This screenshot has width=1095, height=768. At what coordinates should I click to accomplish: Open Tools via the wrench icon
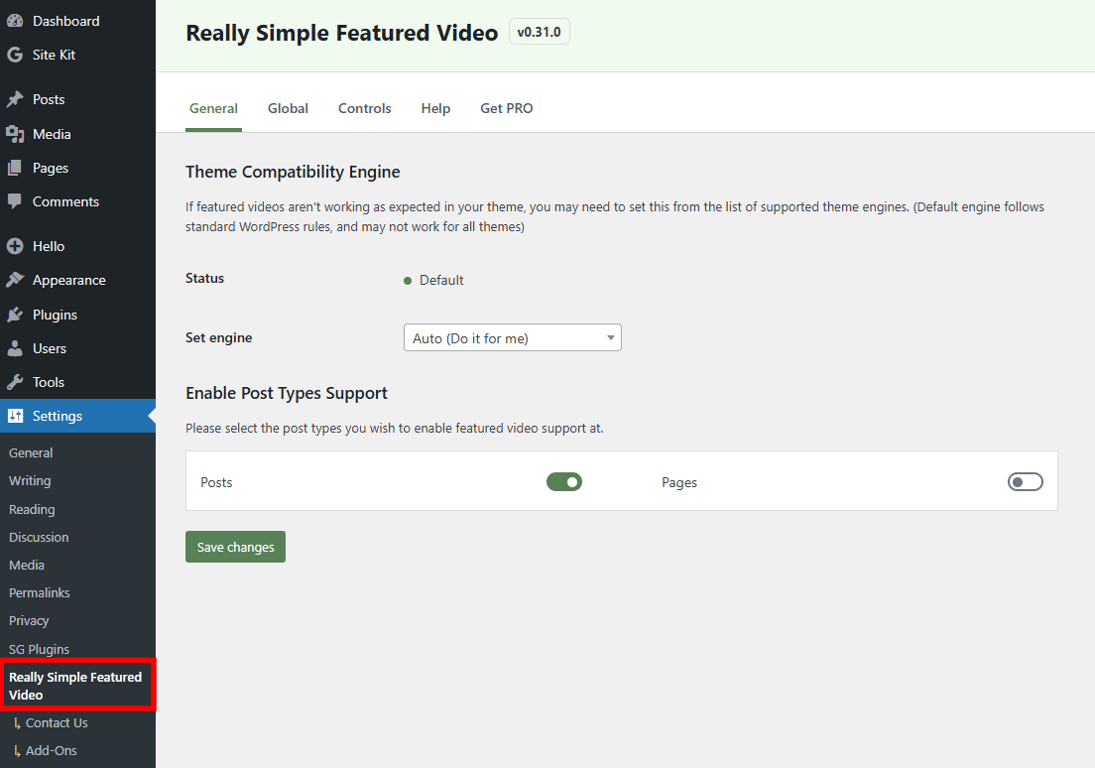(20, 382)
